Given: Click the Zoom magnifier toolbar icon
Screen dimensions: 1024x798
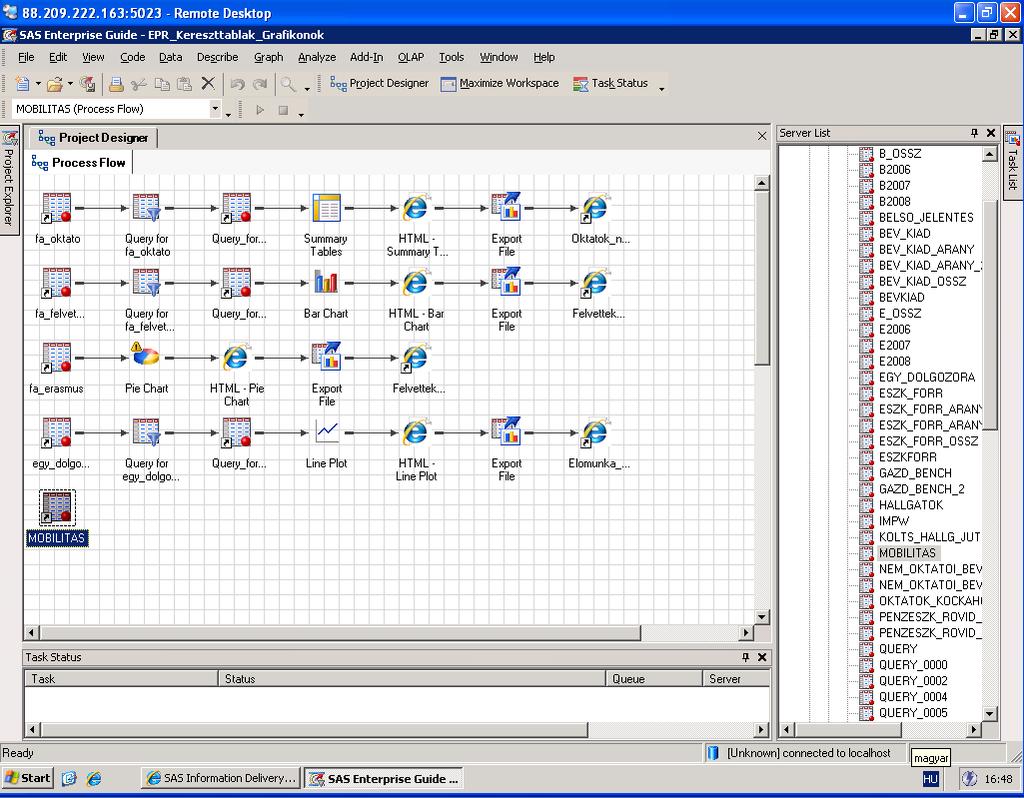Looking at the screenshot, I should [287, 84].
